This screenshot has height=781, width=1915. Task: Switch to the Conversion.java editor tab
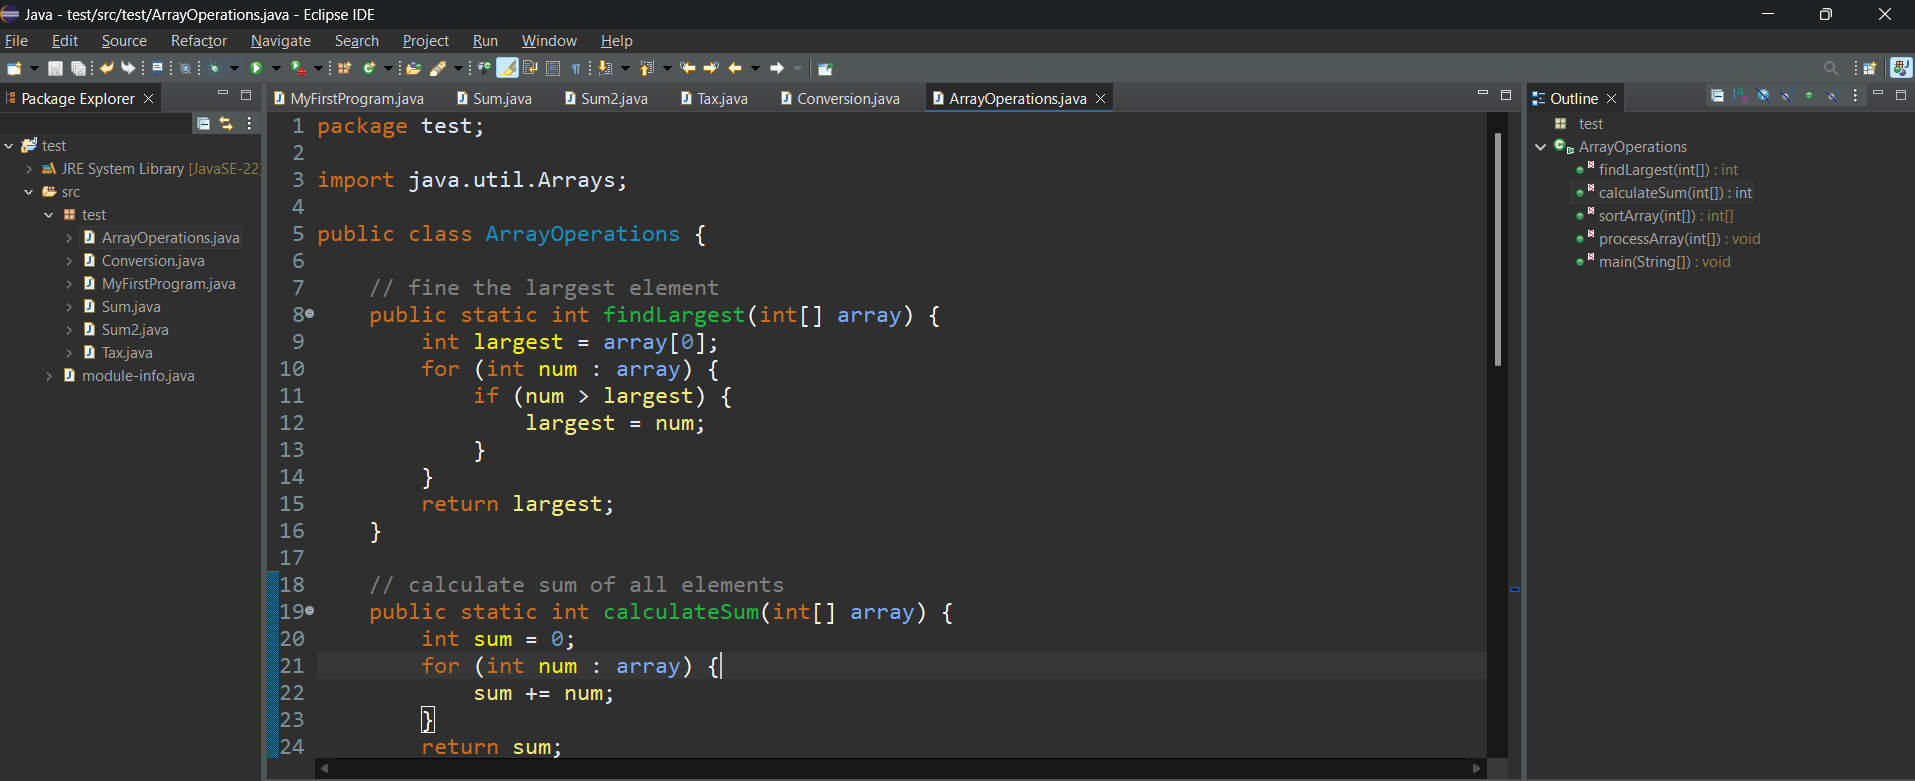(x=840, y=98)
